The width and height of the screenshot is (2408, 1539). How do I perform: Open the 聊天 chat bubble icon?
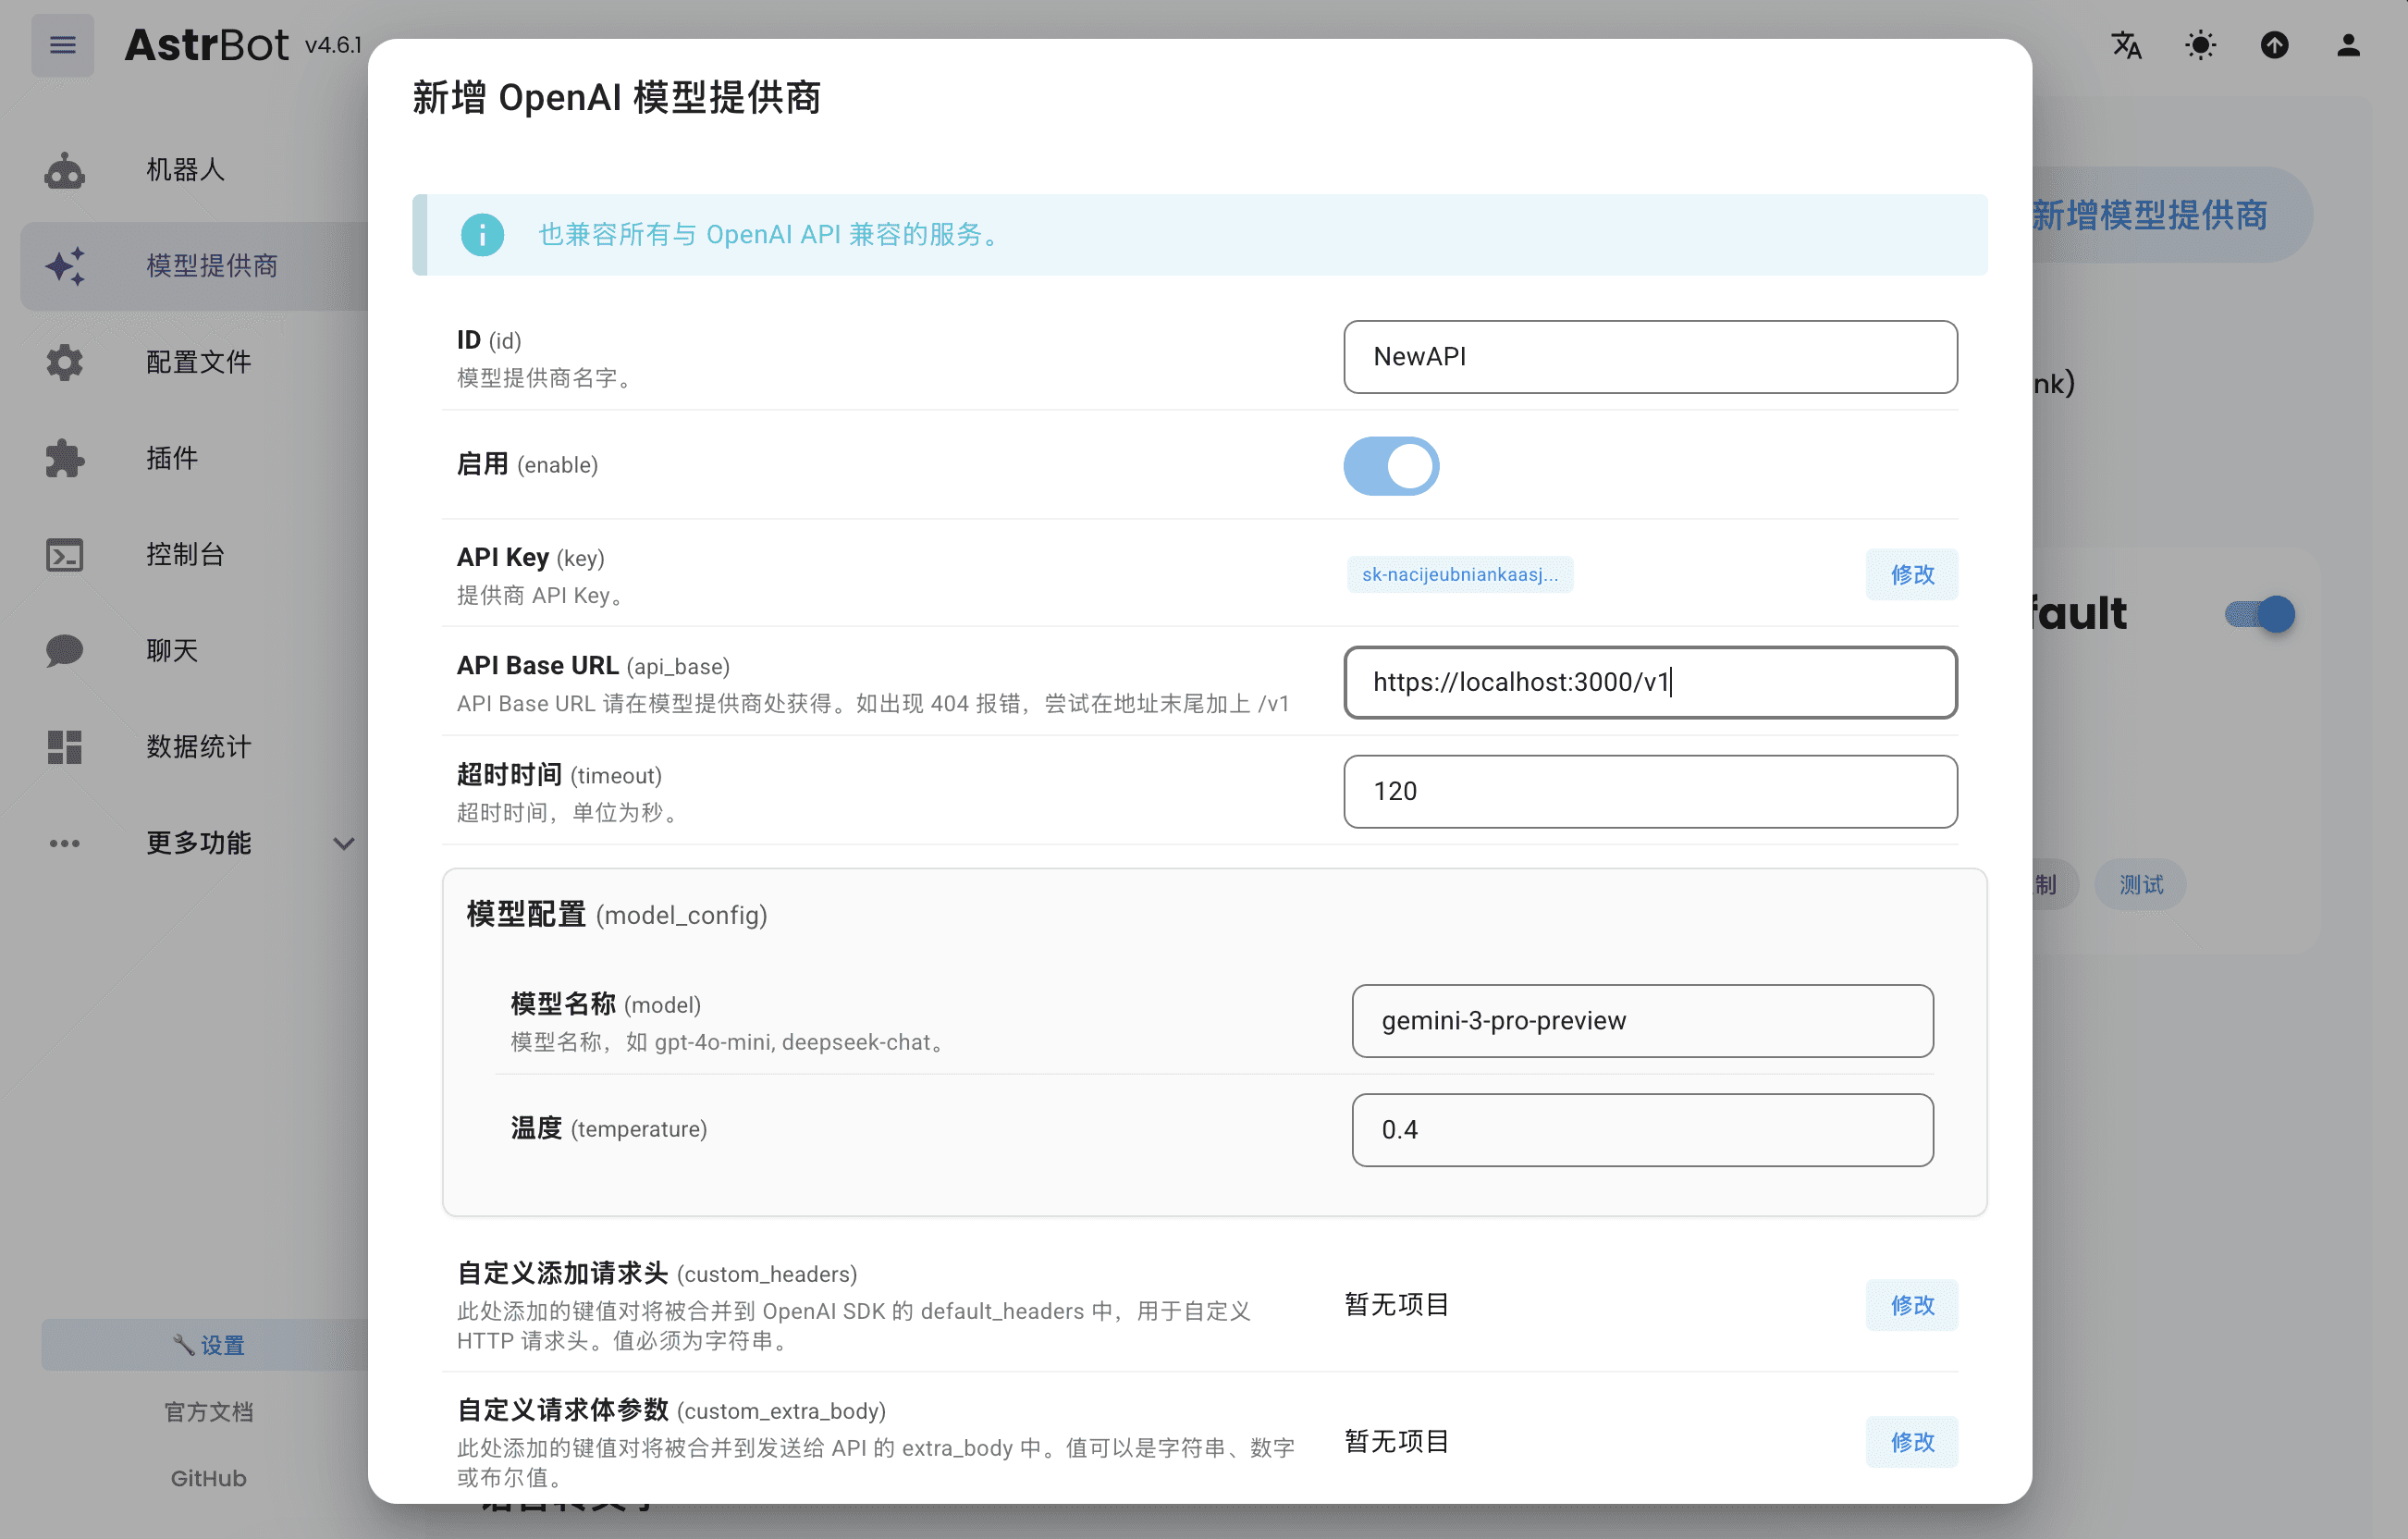pyautogui.click(x=63, y=651)
